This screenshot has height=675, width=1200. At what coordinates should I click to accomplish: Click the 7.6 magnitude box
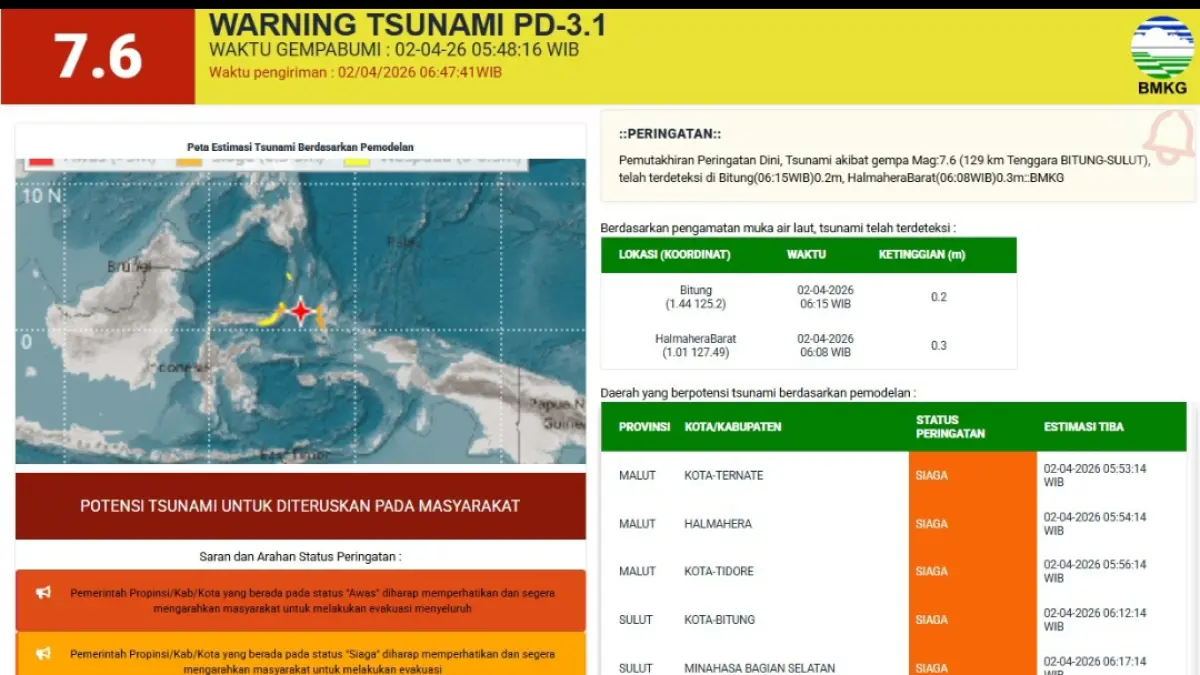click(x=98, y=57)
